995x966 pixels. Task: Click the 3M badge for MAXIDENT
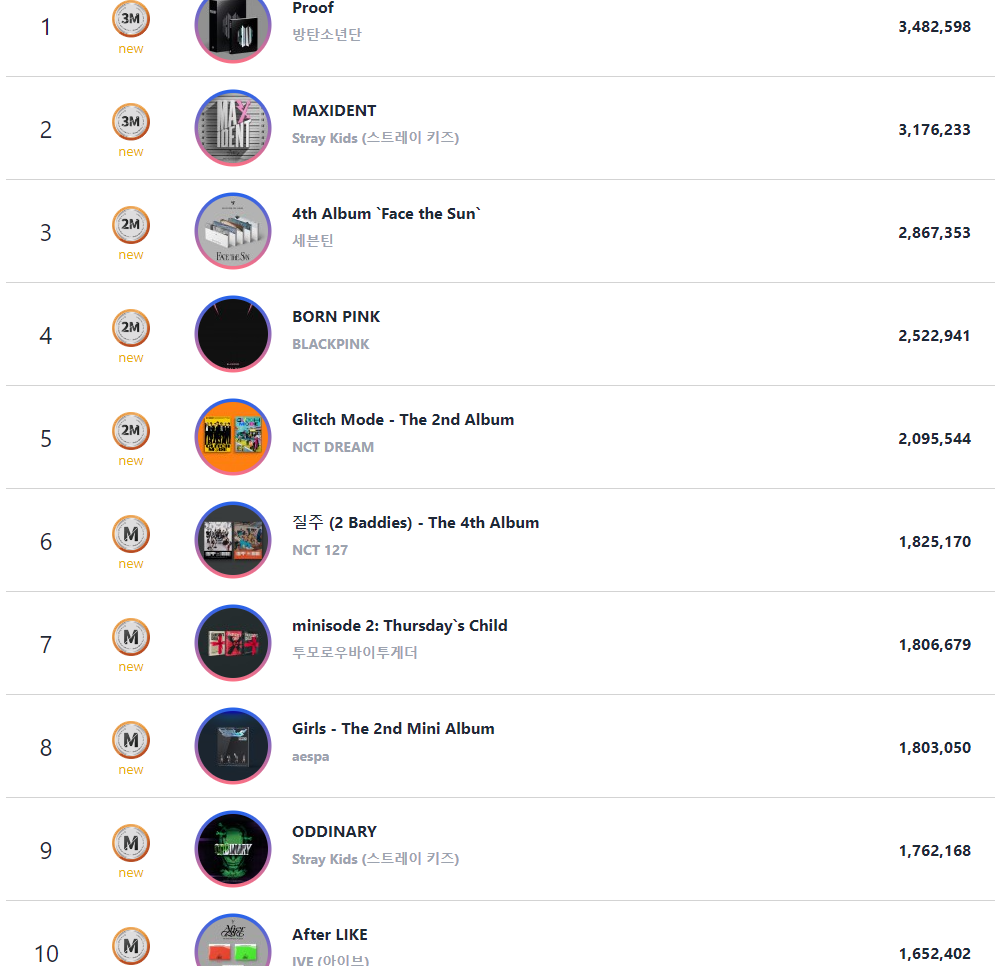point(131,122)
